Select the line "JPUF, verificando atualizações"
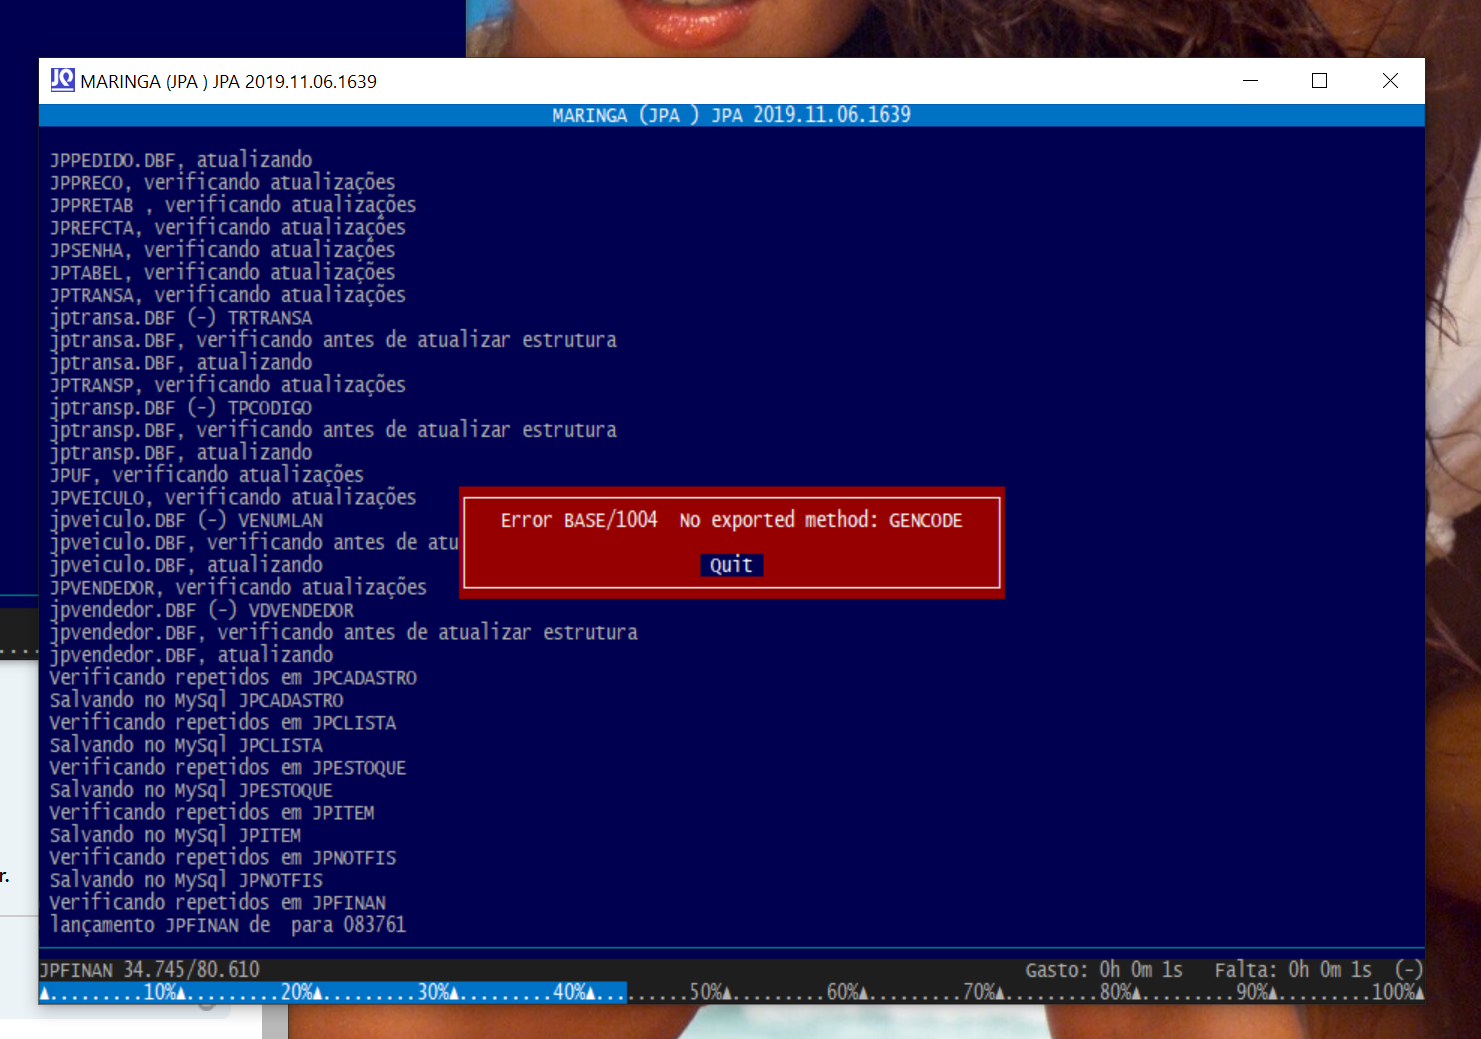The height and width of the screenshot is (1039, 1481). click(x=207, y=475)
